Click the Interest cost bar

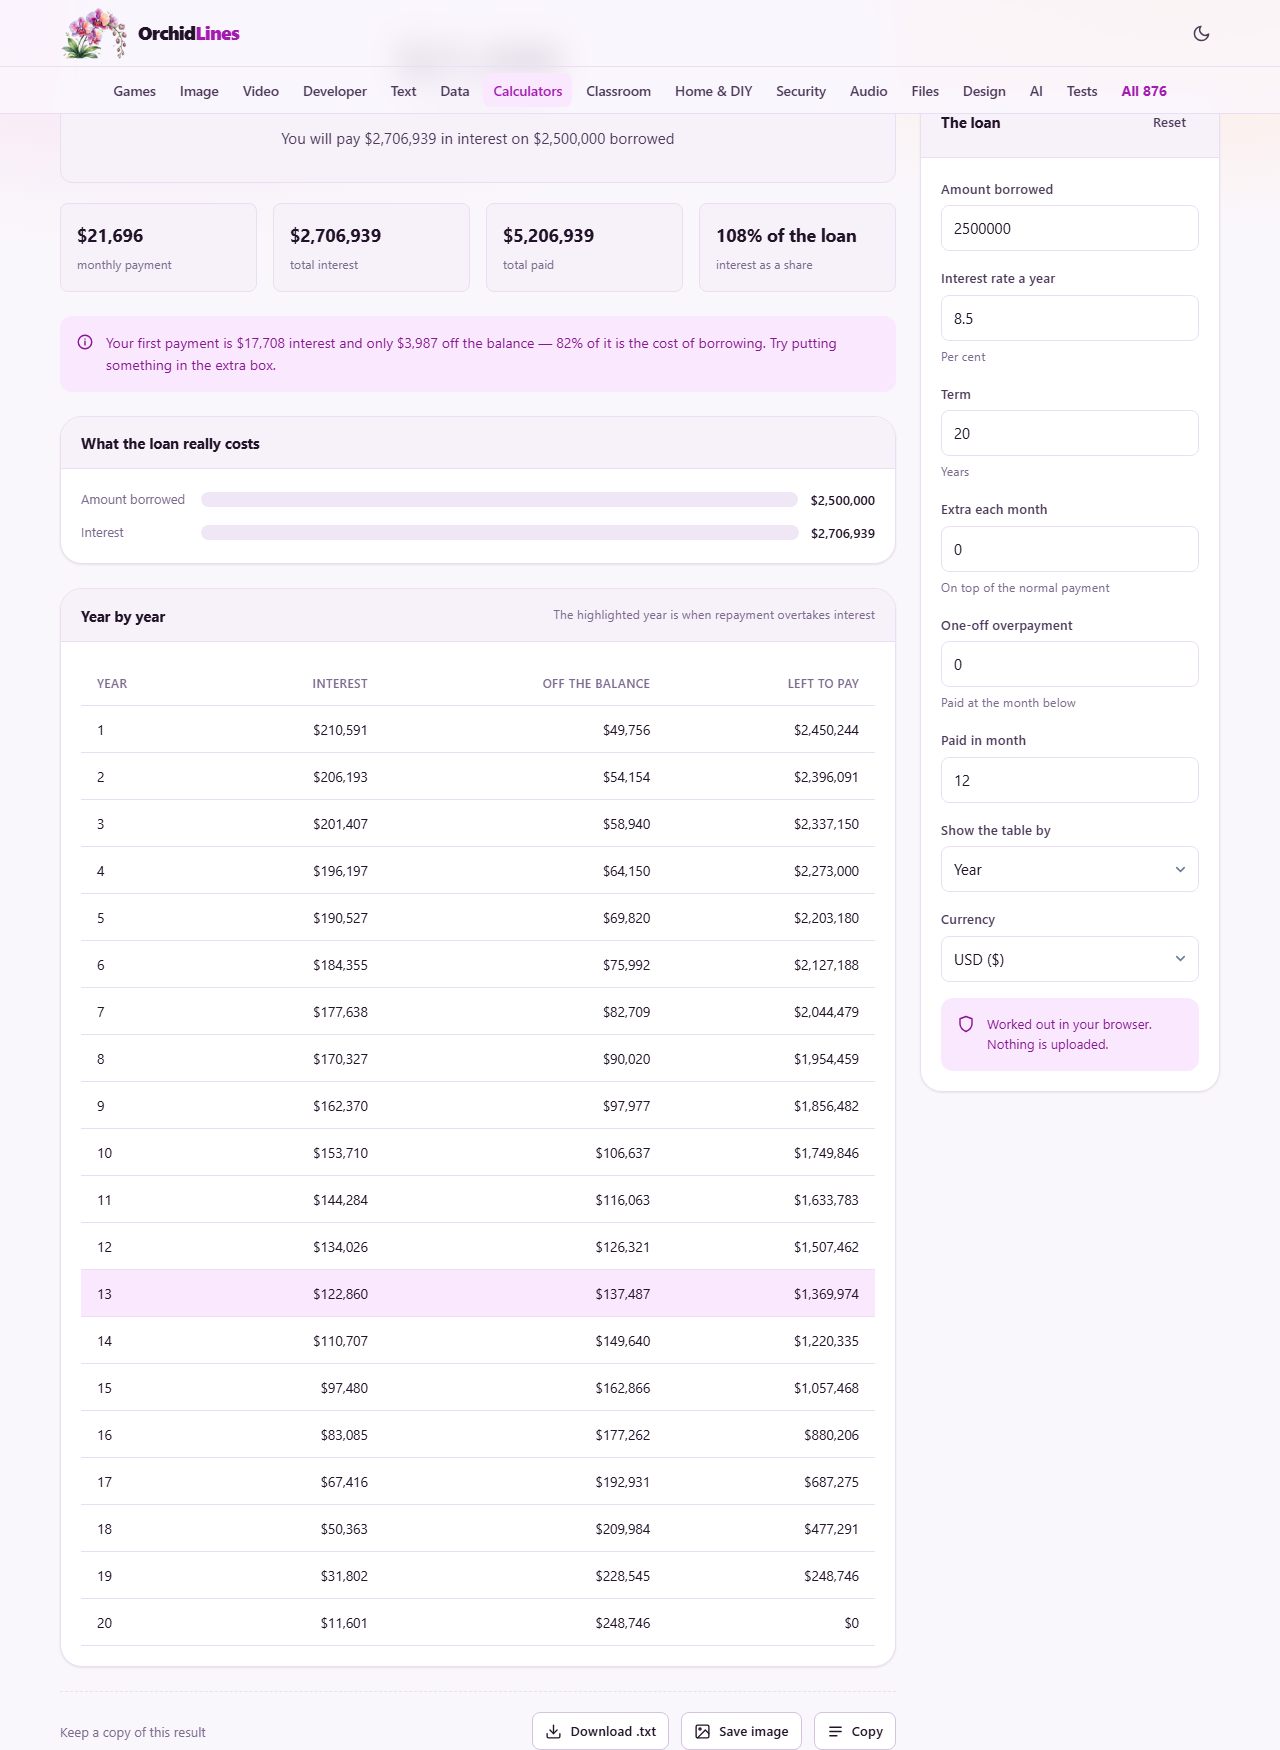click(499, 533)
